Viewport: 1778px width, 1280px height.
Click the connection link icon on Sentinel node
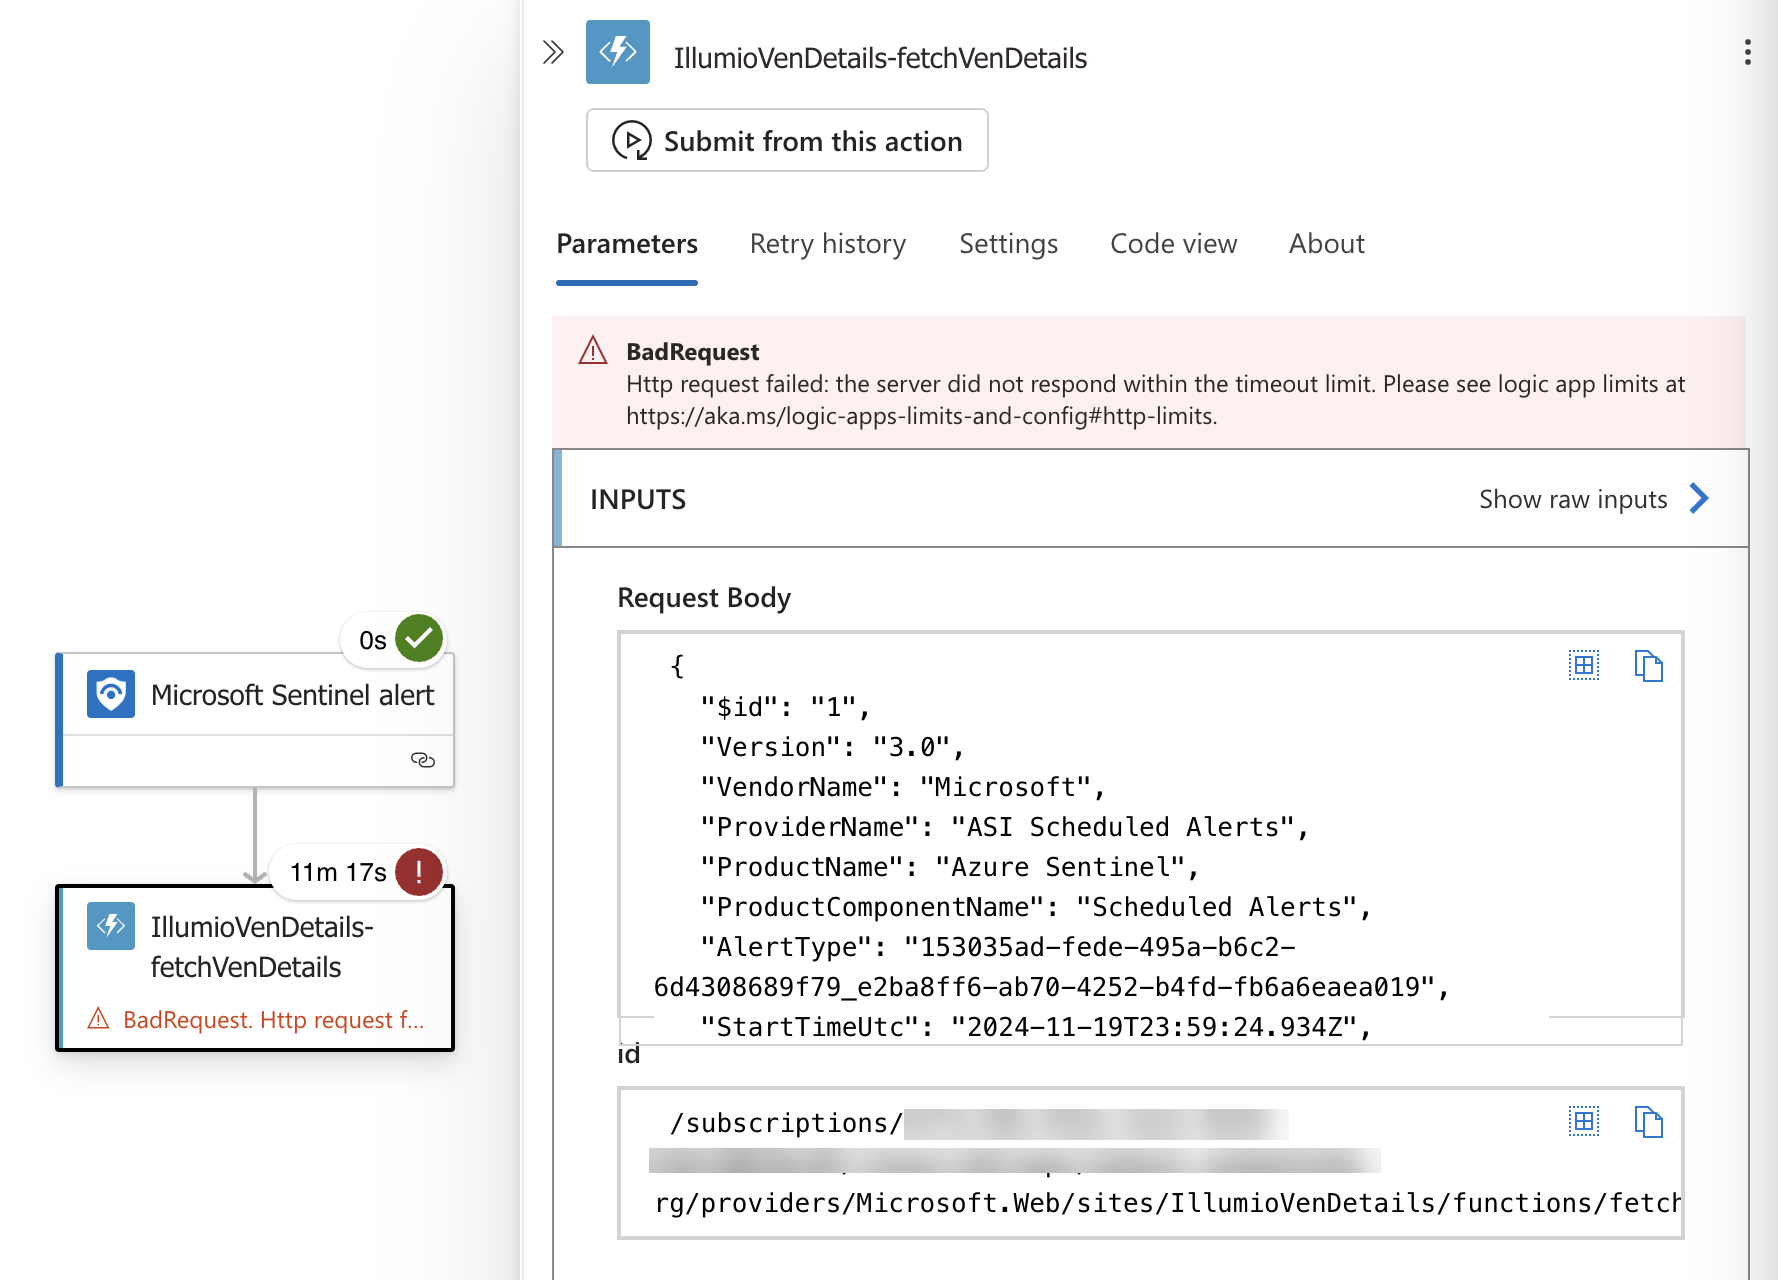pyautogui.click(x=423, y=760)
